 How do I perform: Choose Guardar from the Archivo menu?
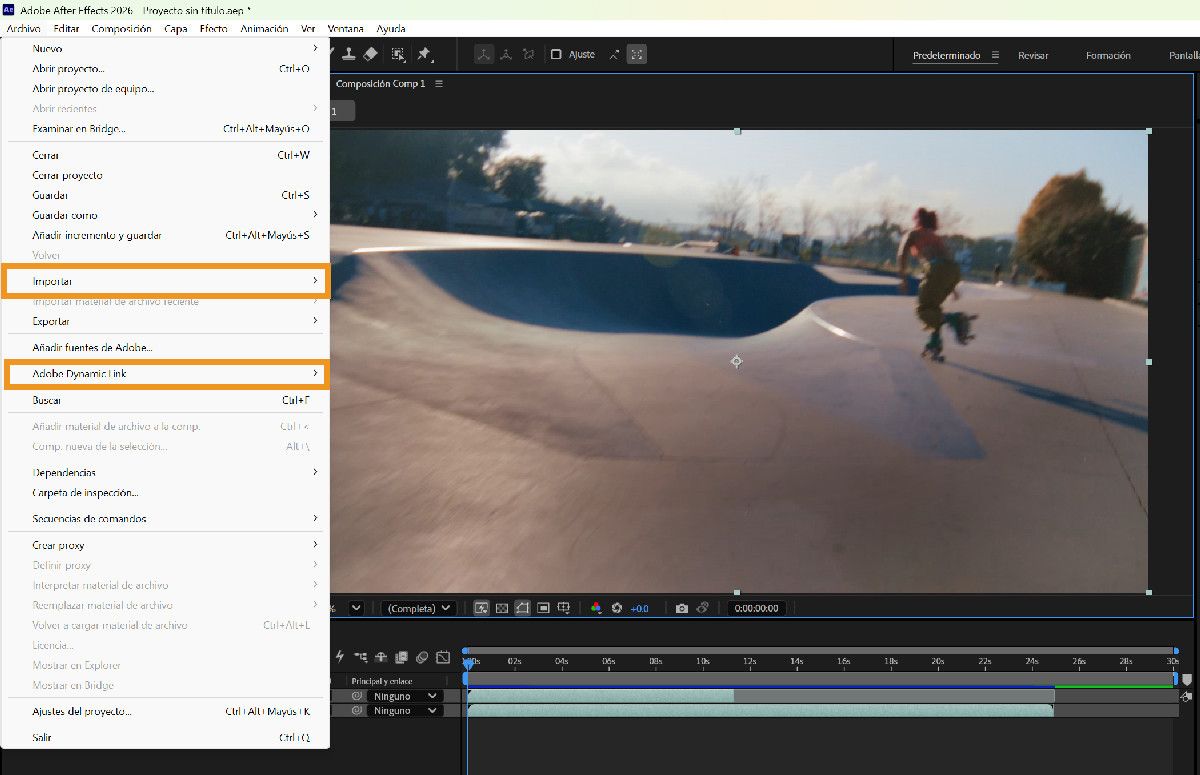(x=166, y=195)
